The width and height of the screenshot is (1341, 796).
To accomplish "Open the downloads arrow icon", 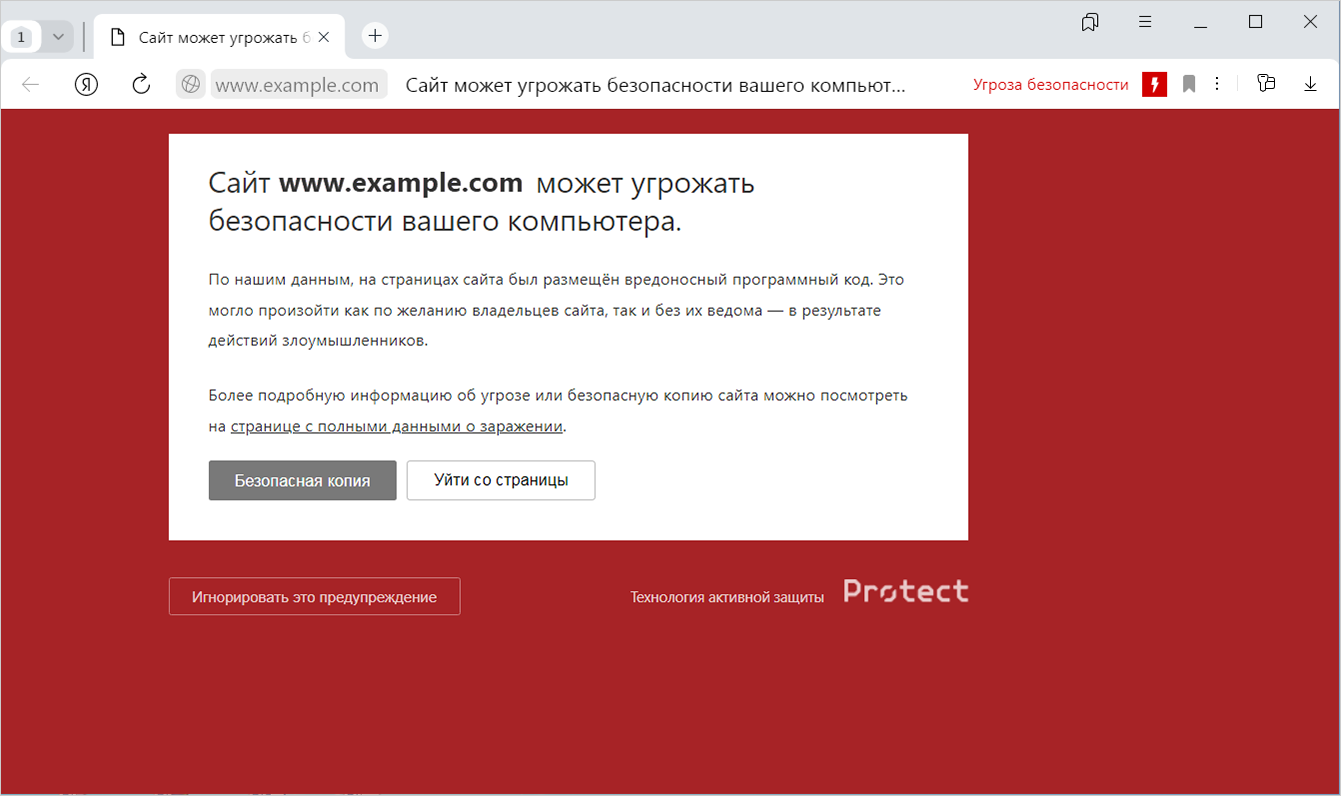I will point(1311,85).
